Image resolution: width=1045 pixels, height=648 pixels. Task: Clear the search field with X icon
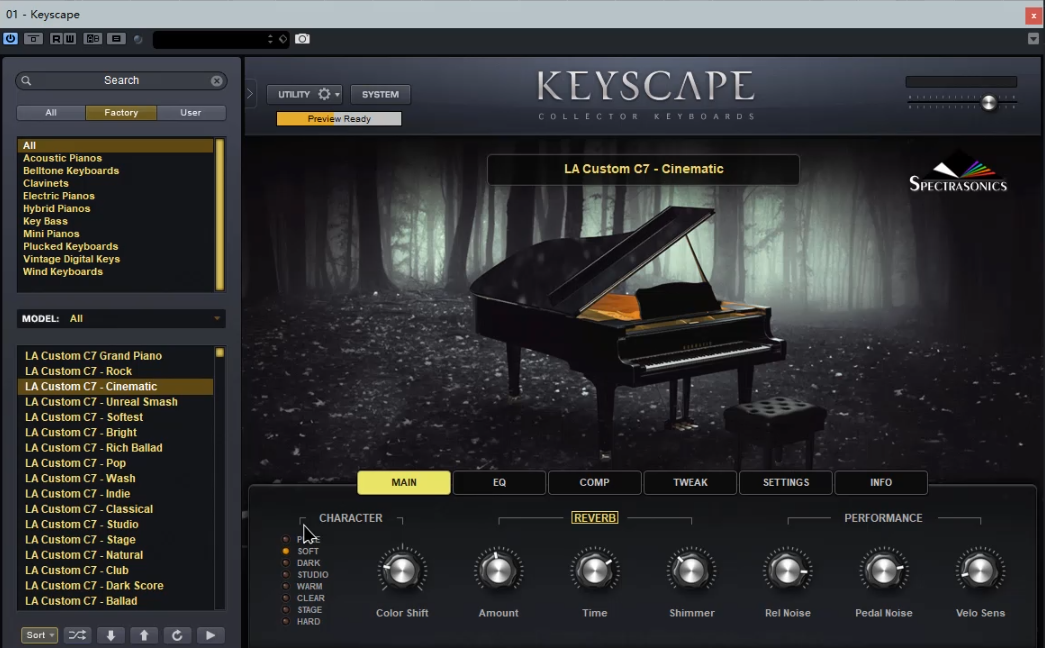tap(216, 81)
